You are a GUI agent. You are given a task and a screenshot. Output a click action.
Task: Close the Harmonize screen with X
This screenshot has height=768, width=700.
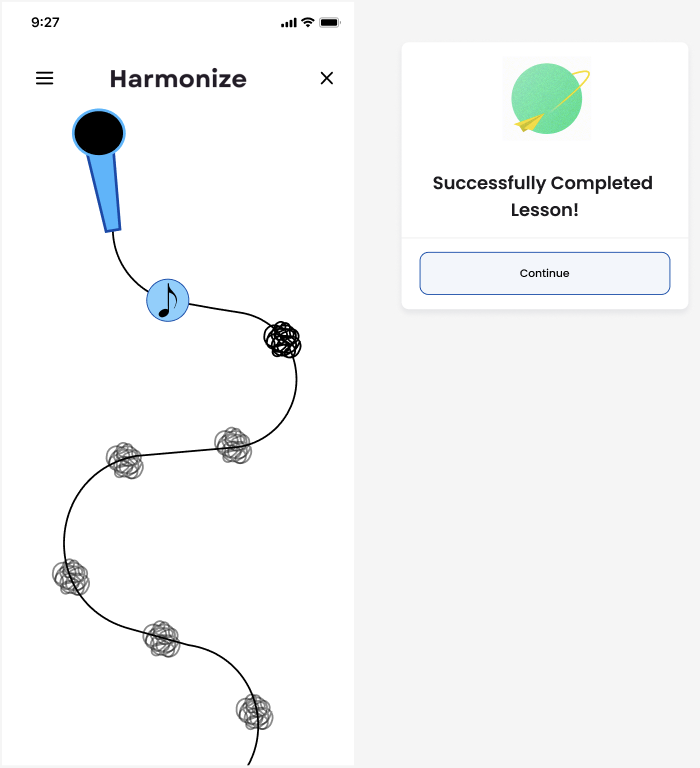pyautogui.click(x=327, y=78)
